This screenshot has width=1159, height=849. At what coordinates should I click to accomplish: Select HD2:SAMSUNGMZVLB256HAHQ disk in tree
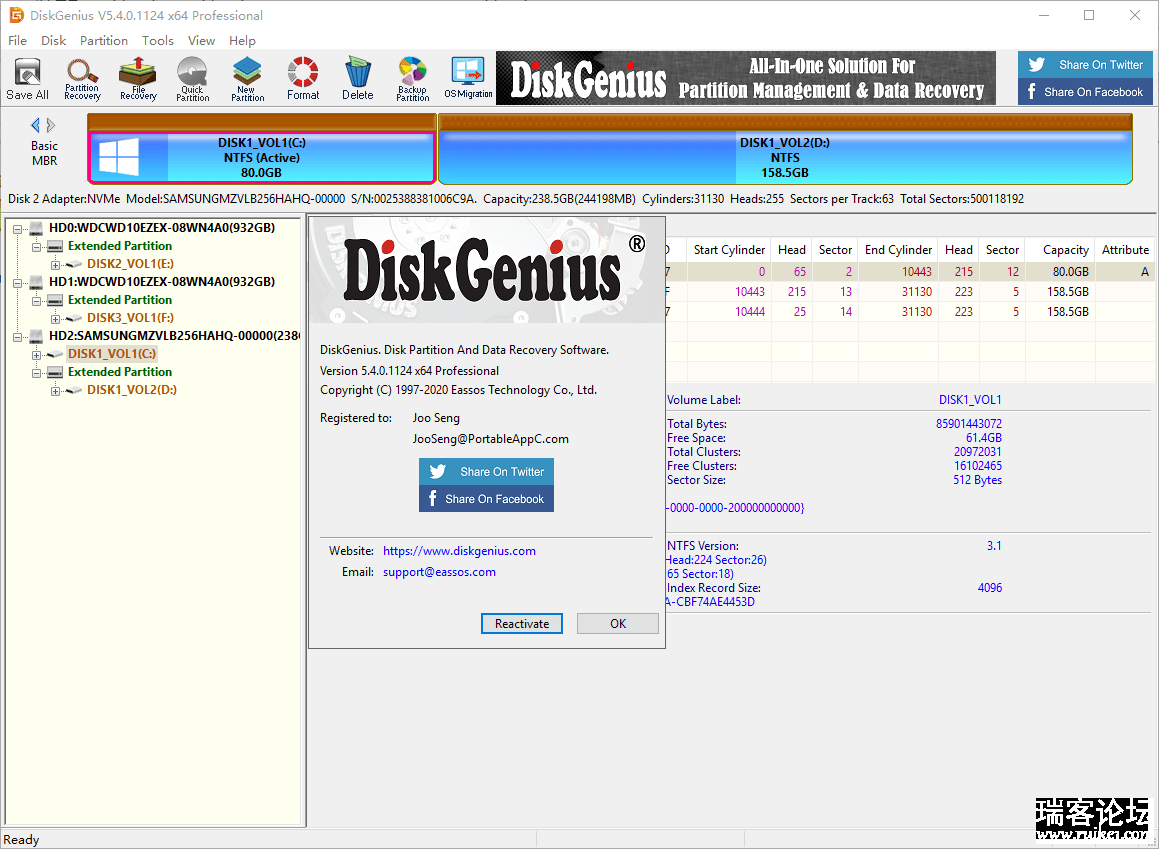pos(174,335)
